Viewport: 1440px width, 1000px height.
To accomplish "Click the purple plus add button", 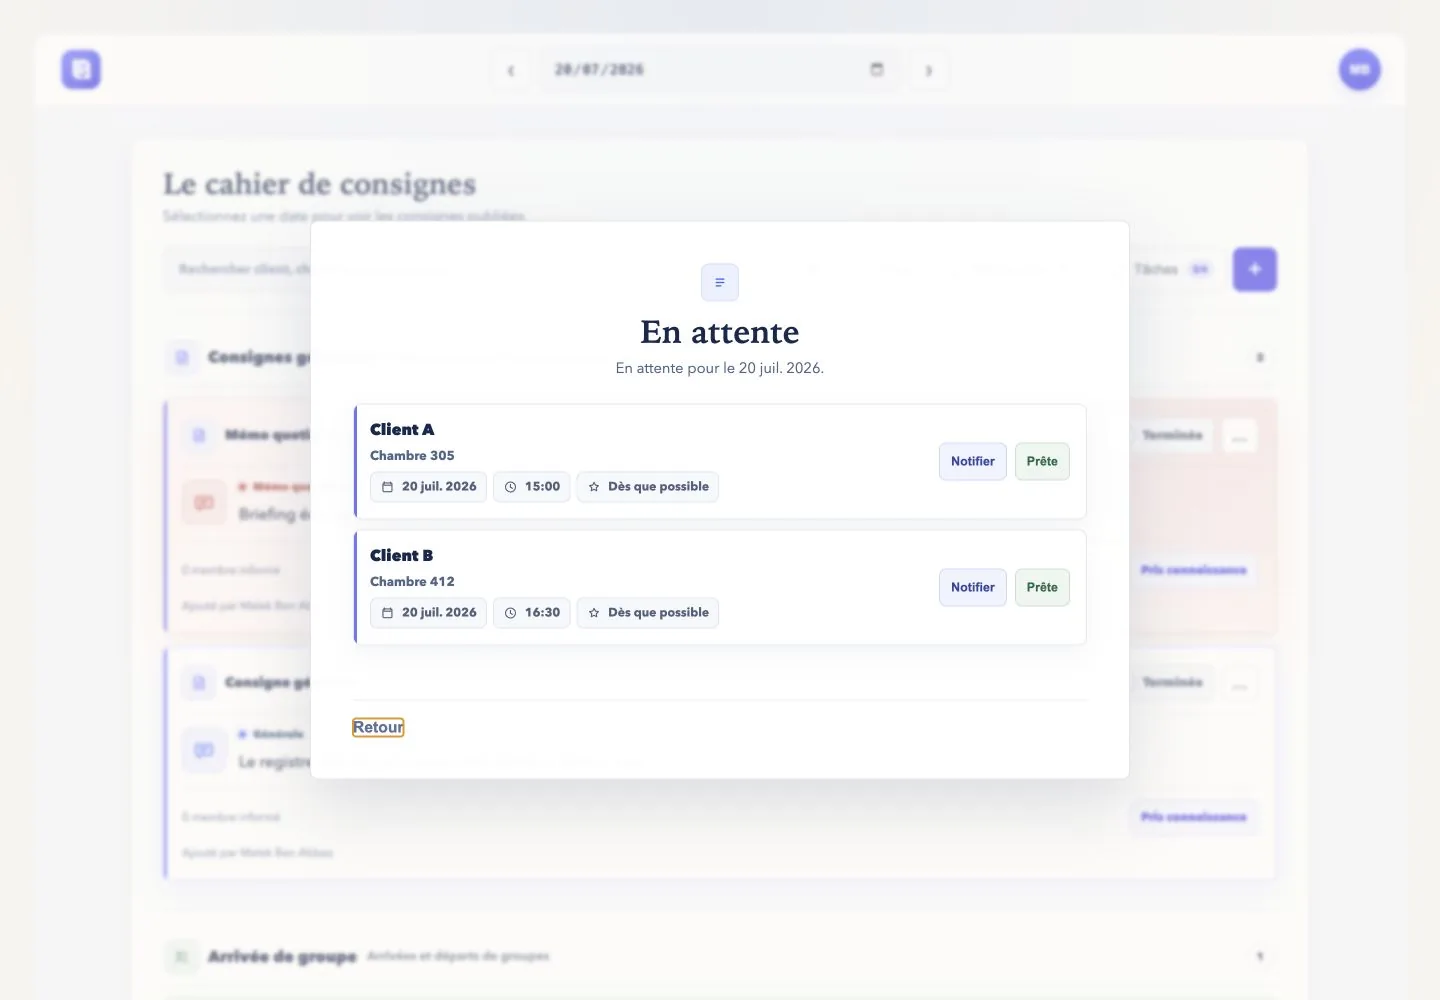I will 1255,269.
